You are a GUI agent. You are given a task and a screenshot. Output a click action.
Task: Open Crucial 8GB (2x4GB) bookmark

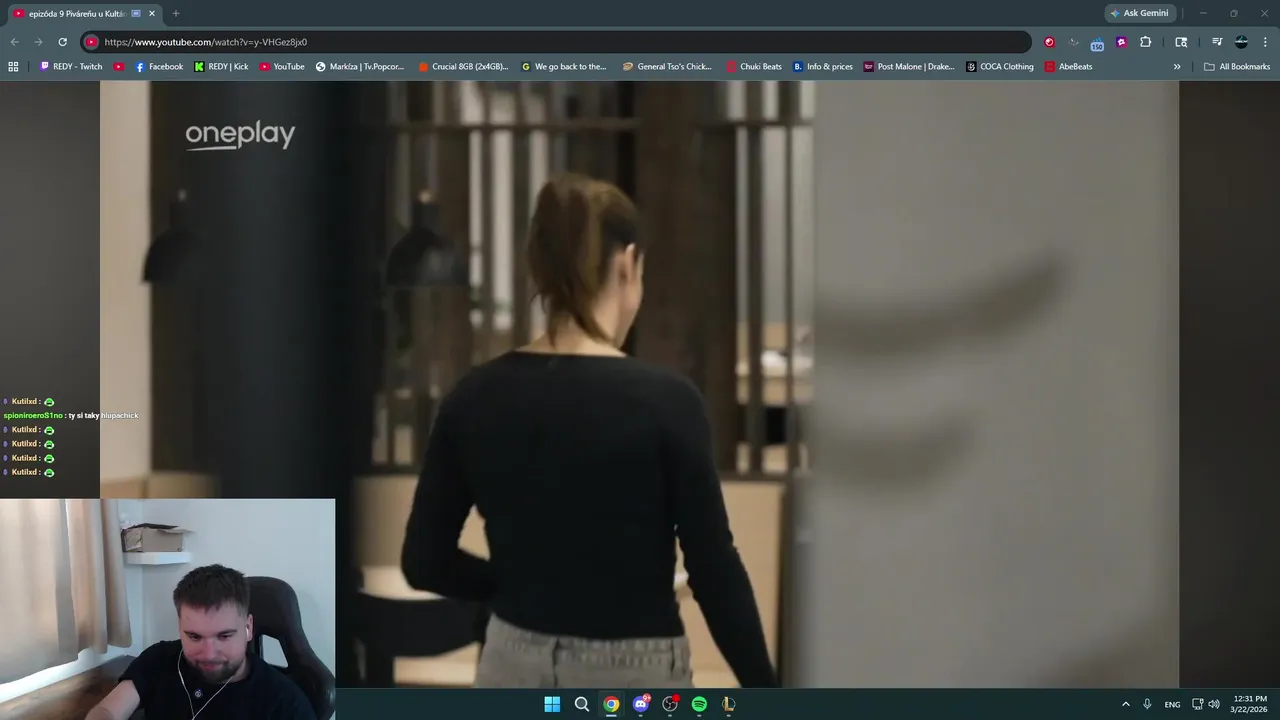[x=463, y=67]
